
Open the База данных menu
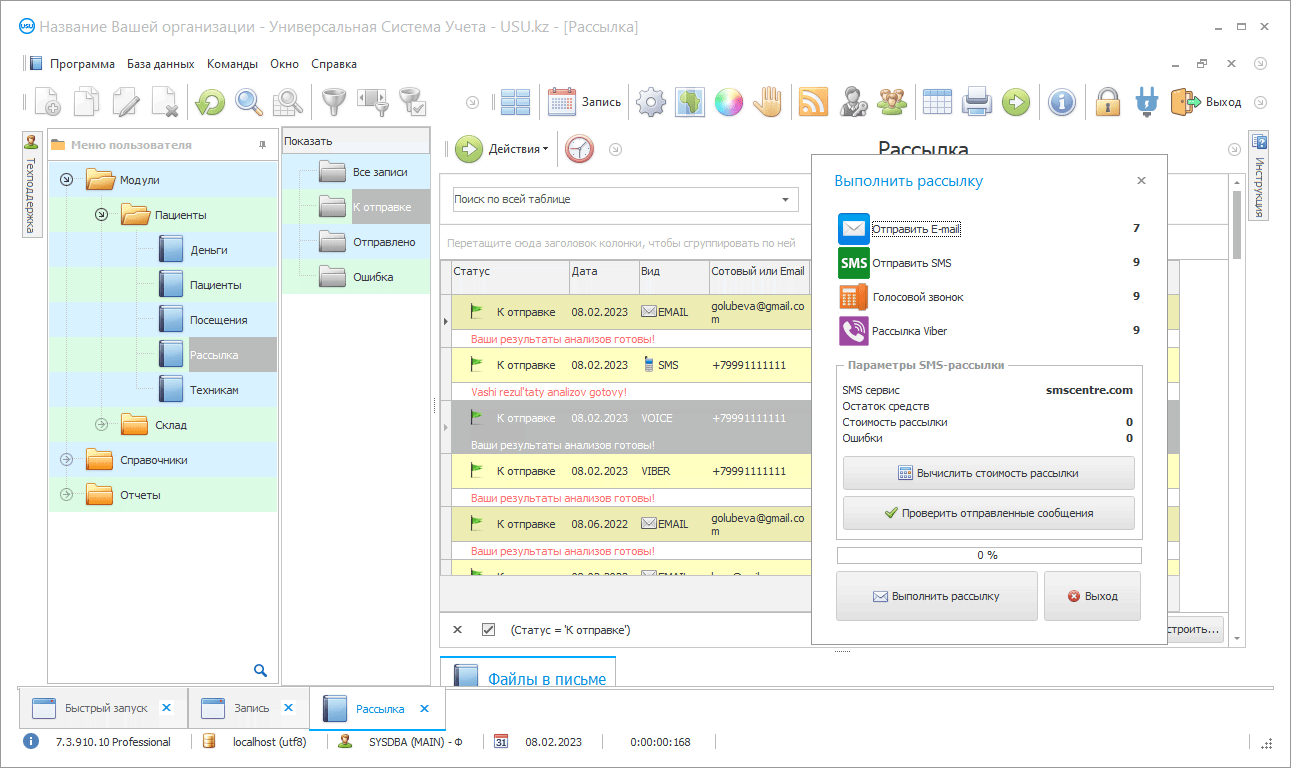click(160, 64)
